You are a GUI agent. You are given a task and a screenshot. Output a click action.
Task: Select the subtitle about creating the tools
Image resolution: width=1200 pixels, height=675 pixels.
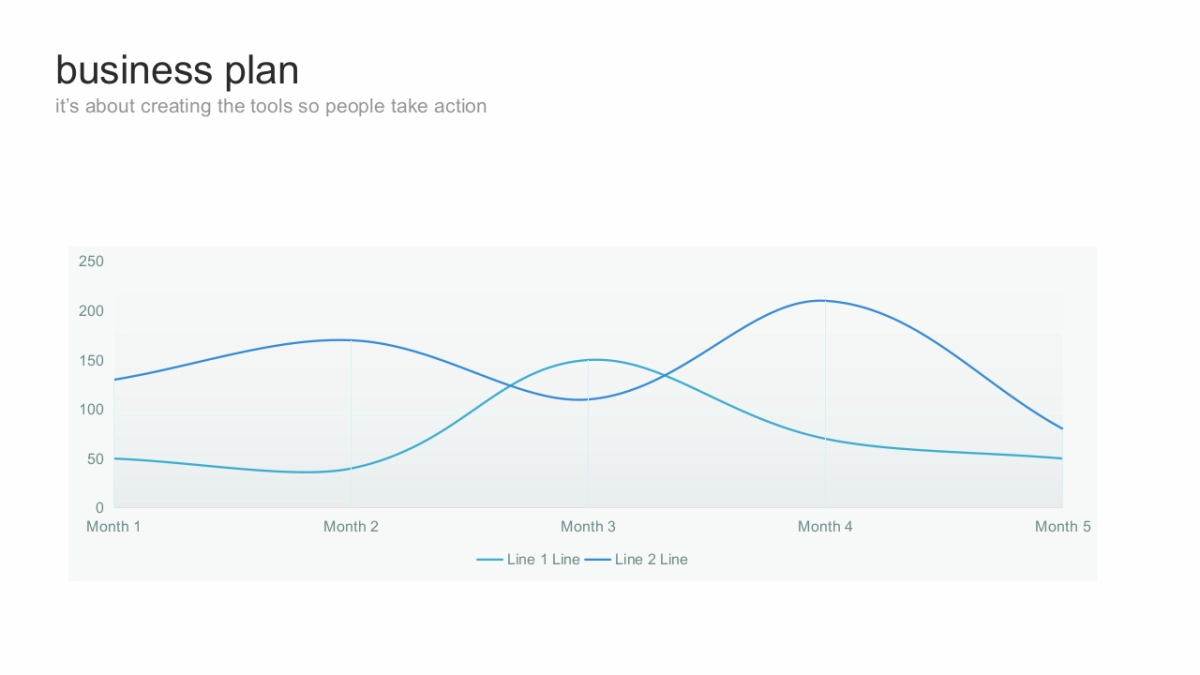271,106
